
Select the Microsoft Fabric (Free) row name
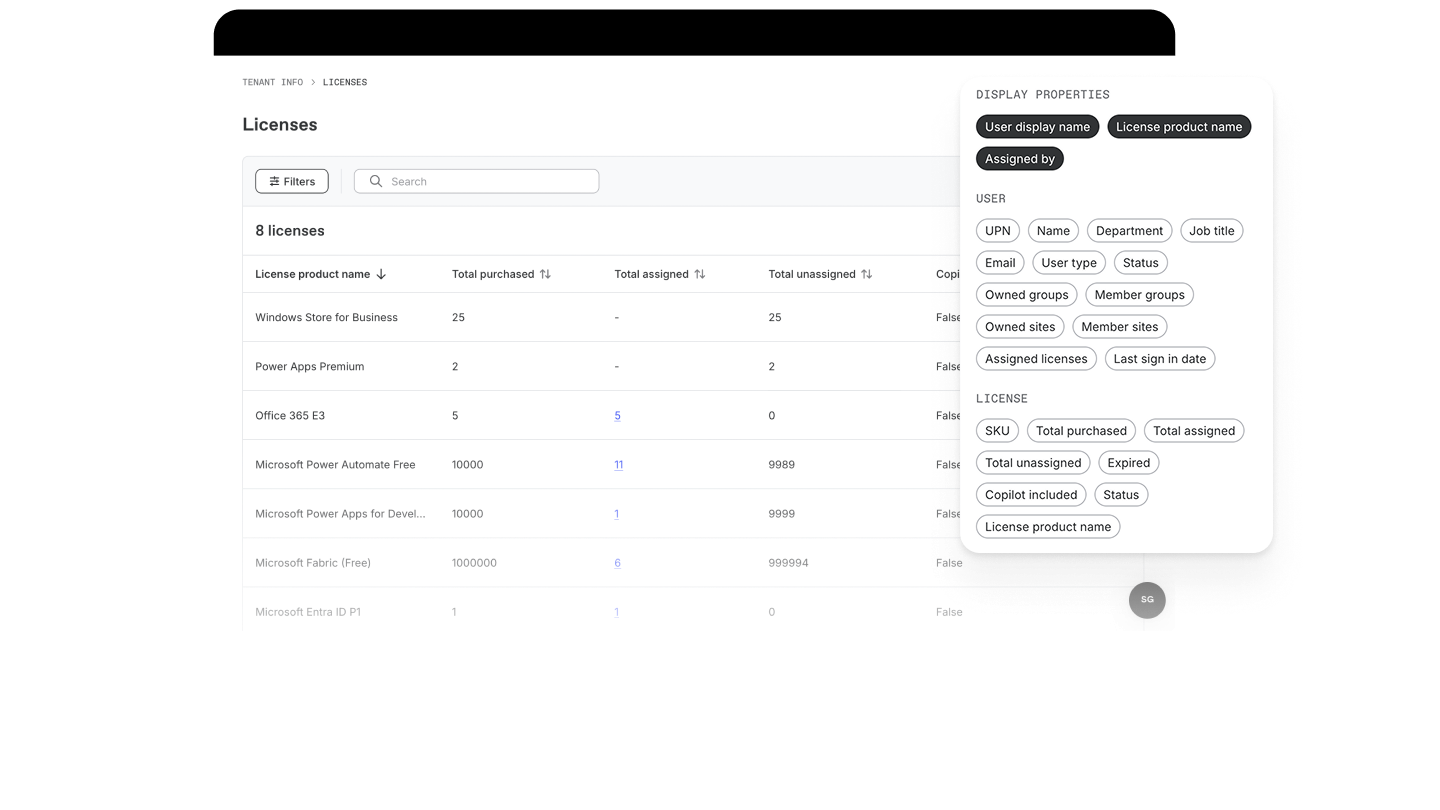(313, 563)
